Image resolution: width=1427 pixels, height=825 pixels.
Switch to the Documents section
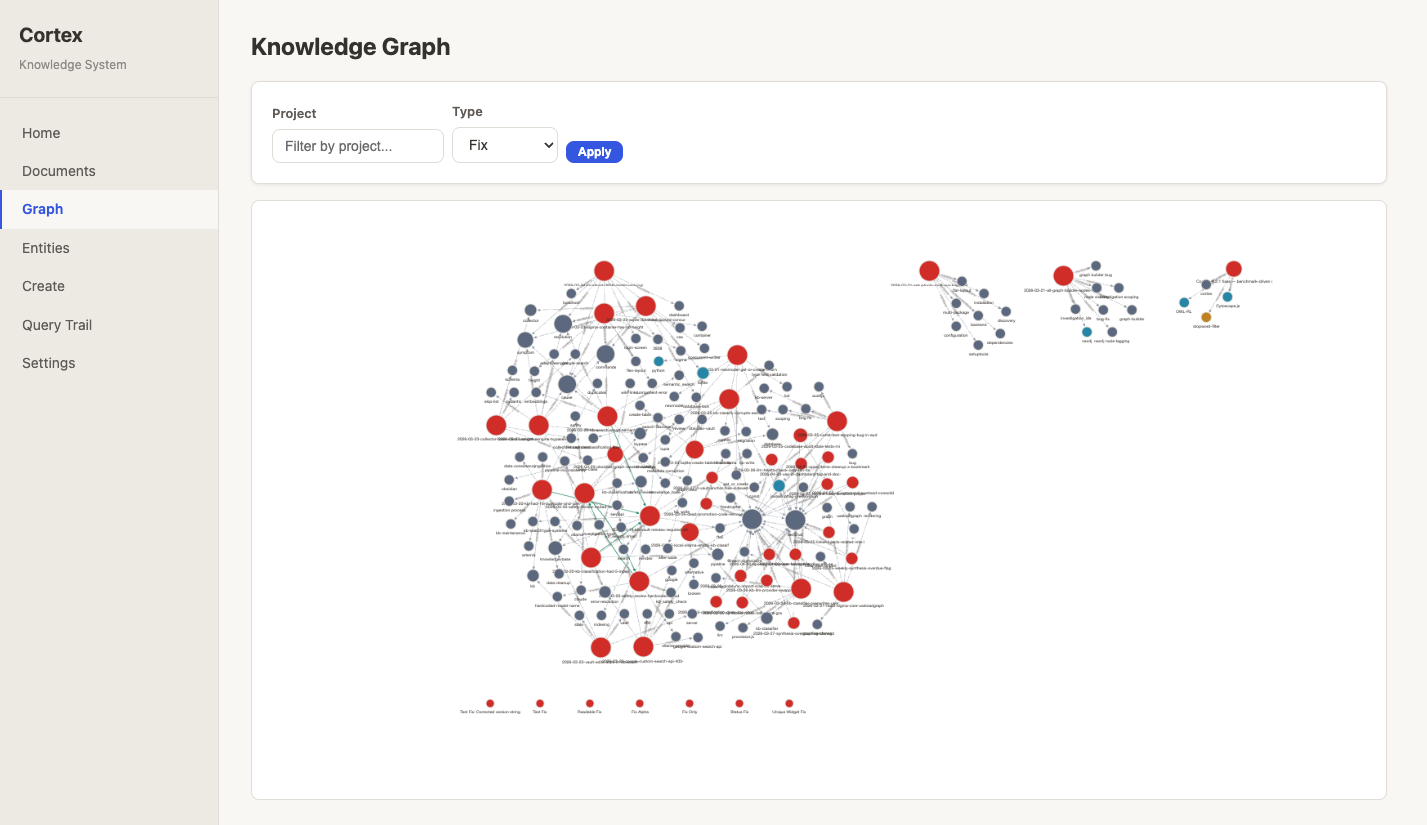pyautogui.click(x=58, y=170)
